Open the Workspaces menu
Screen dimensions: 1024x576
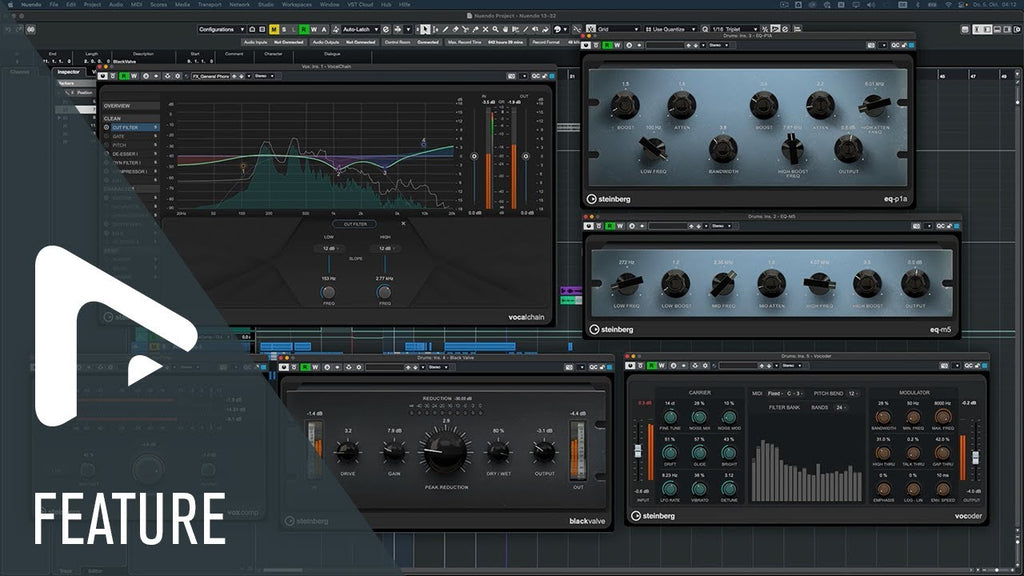click(x=296, y=5)
